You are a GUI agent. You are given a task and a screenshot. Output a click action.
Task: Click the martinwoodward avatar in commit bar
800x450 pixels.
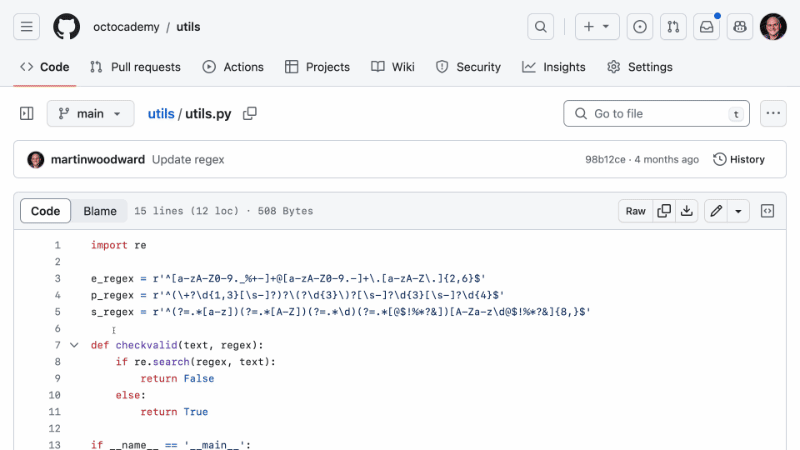[x=36, y=160]
